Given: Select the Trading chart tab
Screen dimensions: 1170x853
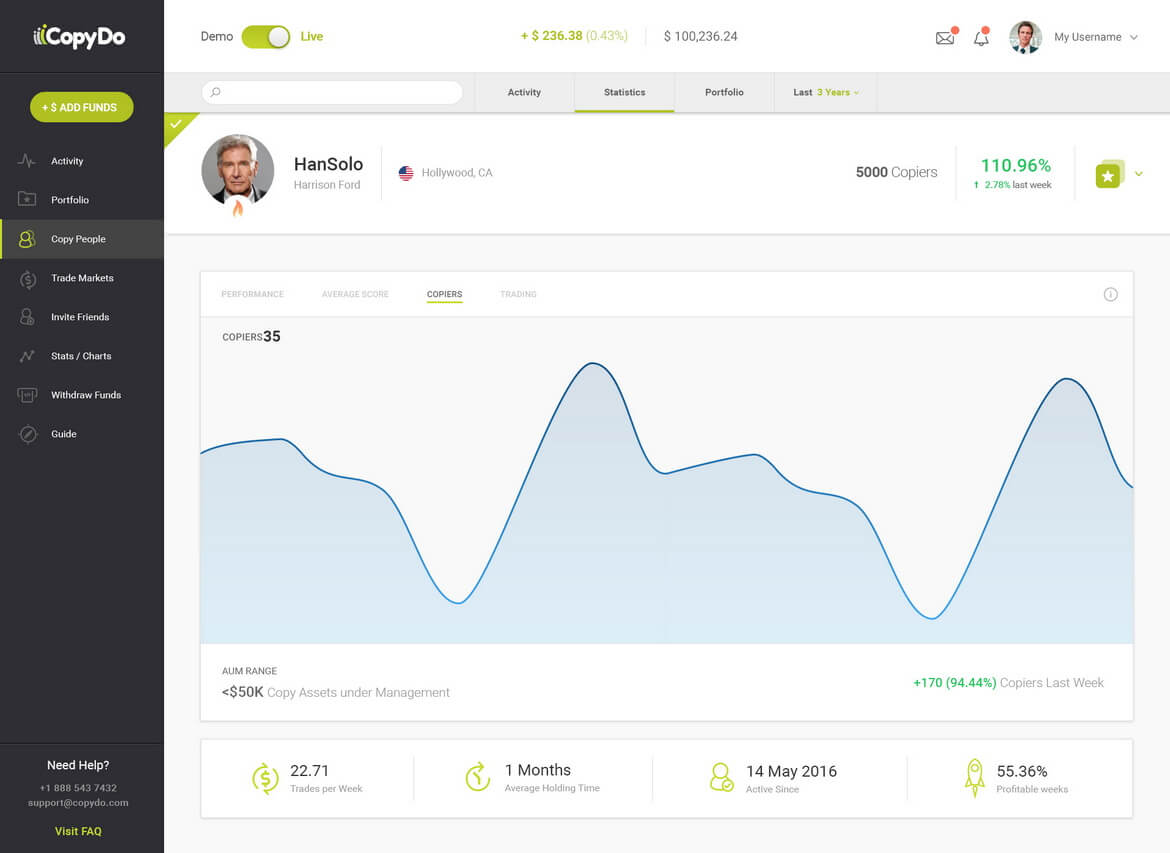Looking at the screenshot, I should click(x=519, y=294).
